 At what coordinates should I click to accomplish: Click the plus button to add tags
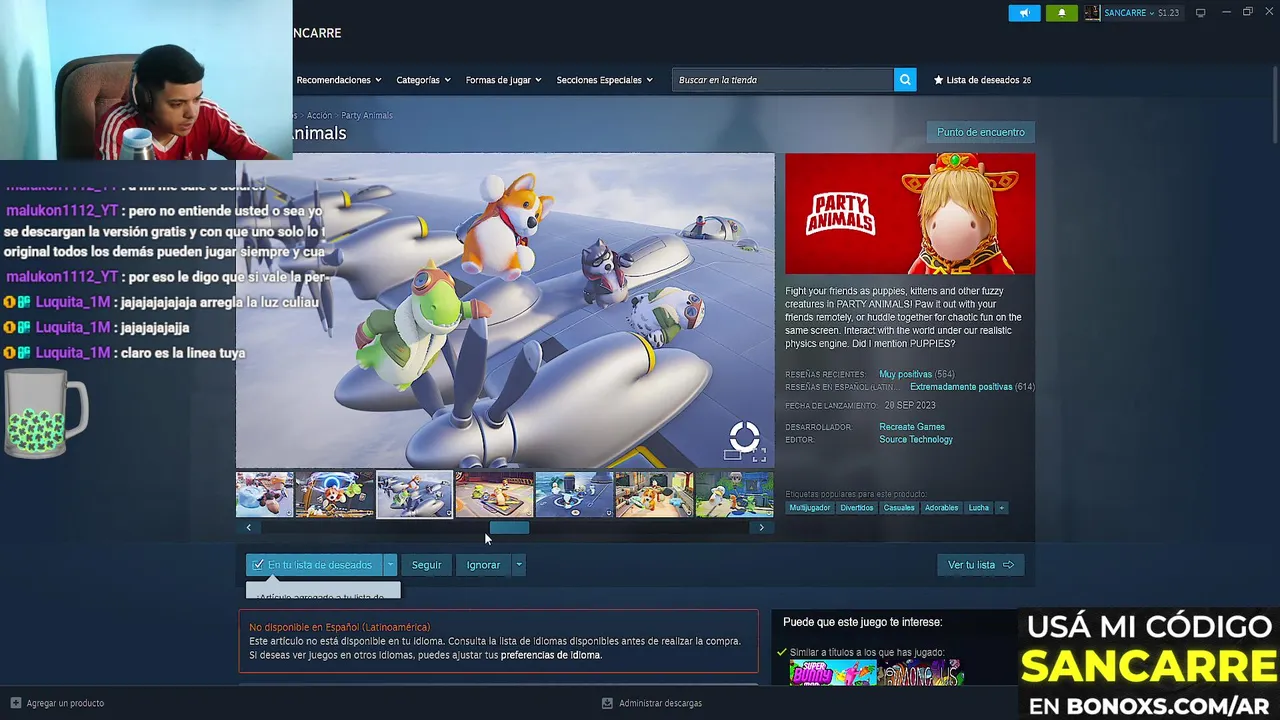click(x=1001, y=508)
